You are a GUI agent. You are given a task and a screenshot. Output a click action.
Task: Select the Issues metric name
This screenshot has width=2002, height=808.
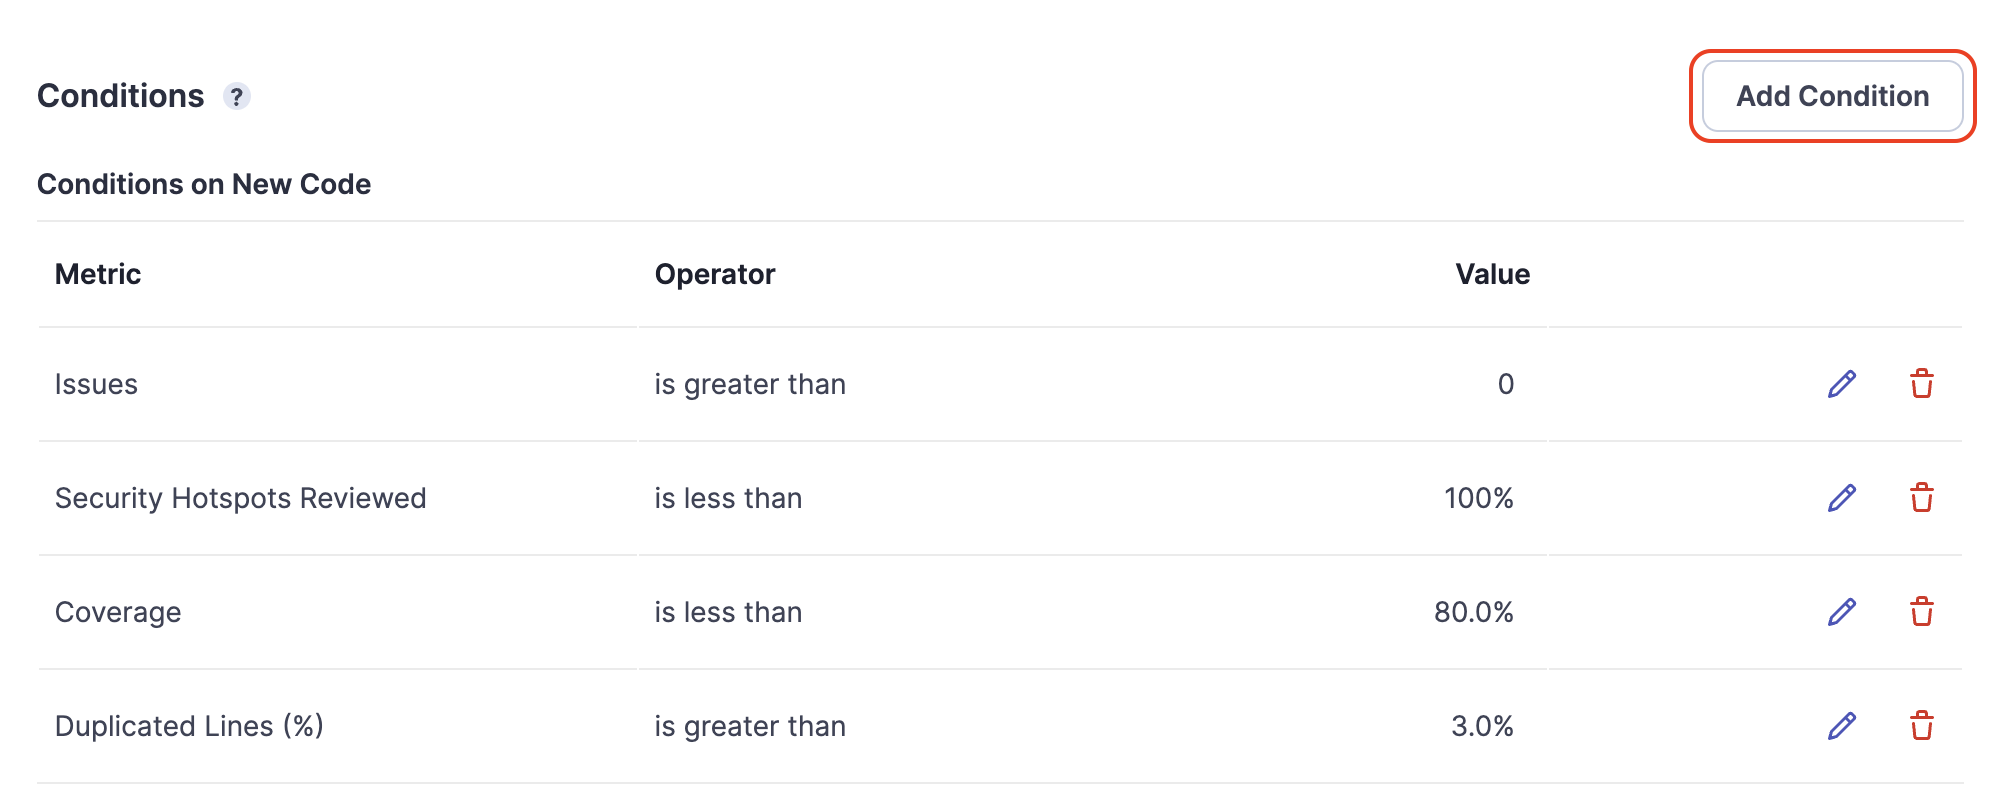point(96,384)
